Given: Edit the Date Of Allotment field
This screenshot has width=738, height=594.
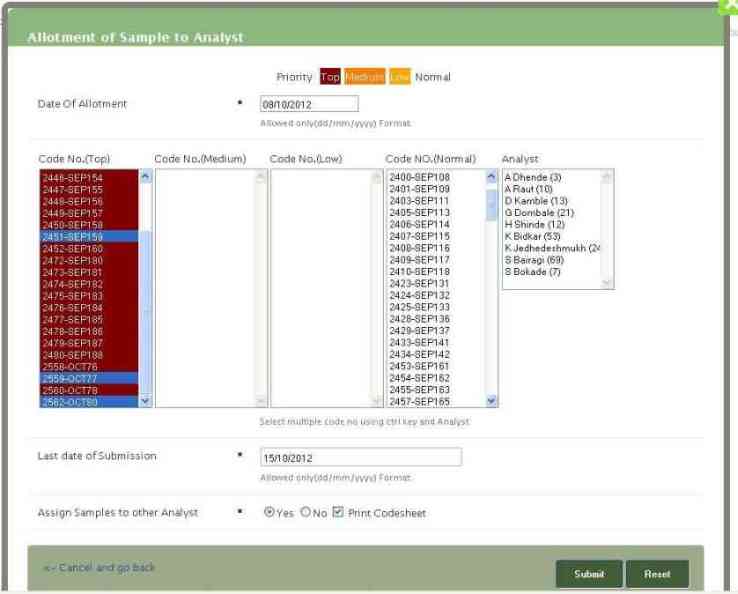Looking at the screenshot, I should click(x=308, y=103).
